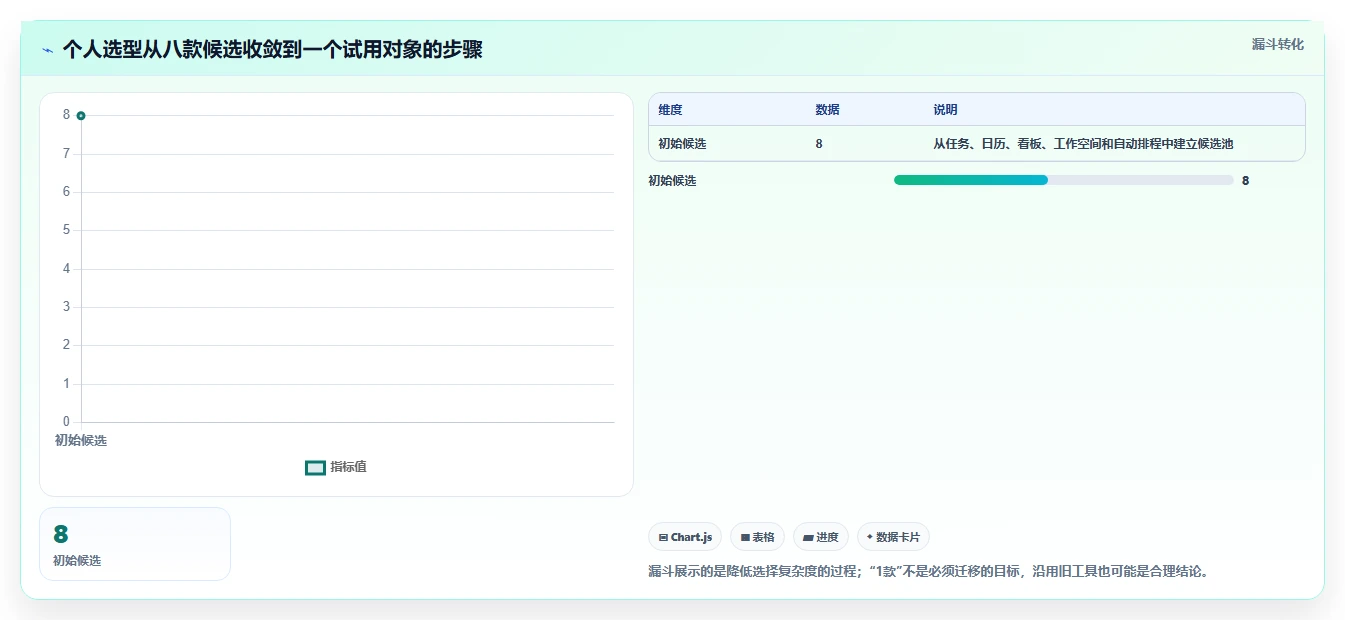
Task: Click the 漏斗转化 label at top right
Action: (x=1278, y=44)
